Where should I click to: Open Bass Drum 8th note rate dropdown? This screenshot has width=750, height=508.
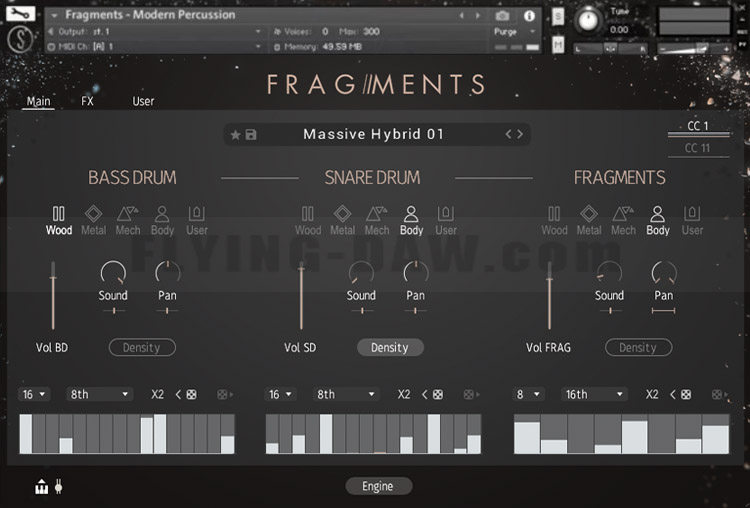(x=99, y=395)
